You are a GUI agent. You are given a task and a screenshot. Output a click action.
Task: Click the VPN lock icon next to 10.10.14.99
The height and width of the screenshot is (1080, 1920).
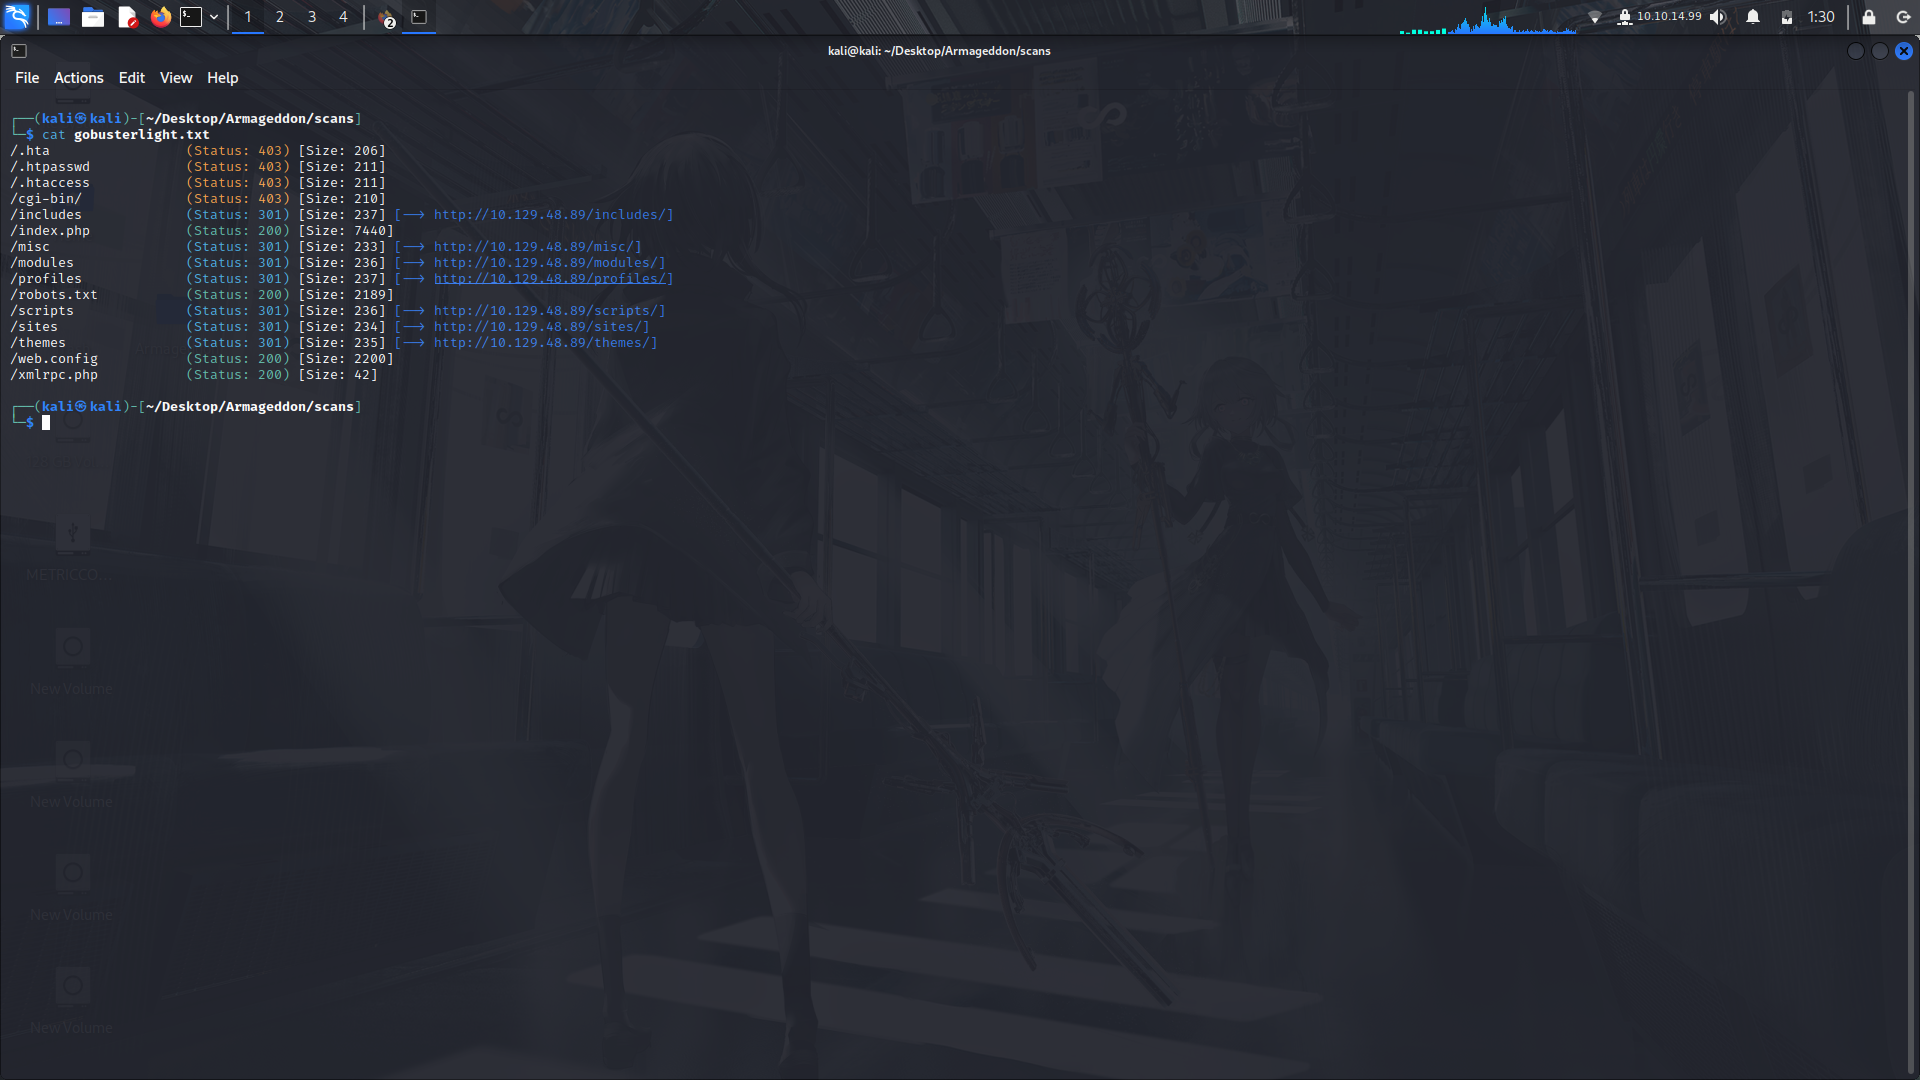tap(1625, 17)
